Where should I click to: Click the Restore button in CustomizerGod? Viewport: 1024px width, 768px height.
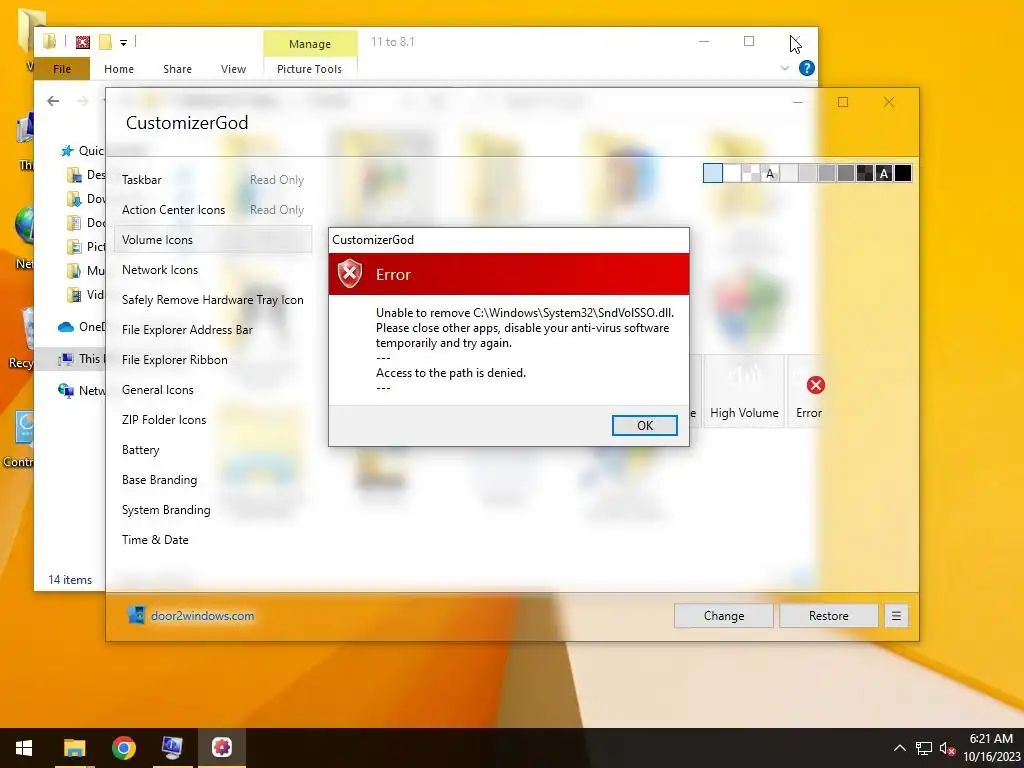tap(828, 616)
